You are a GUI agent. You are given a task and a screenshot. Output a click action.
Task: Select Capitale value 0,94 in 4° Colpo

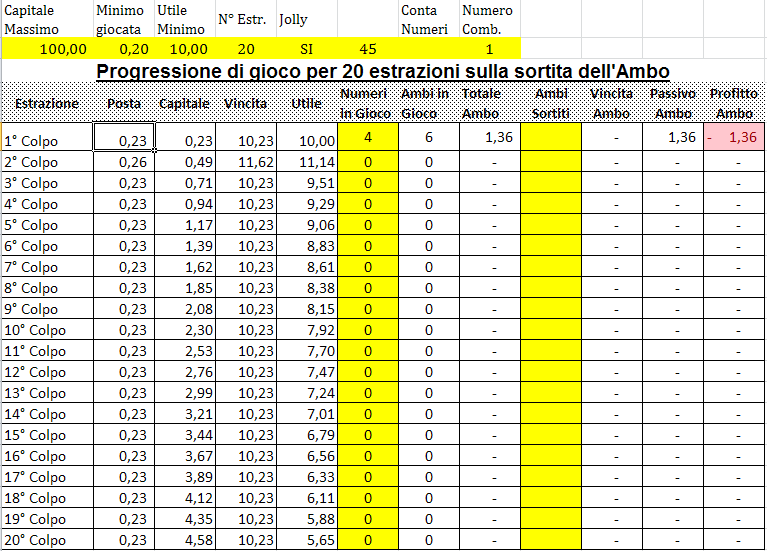tap(185, 204)
